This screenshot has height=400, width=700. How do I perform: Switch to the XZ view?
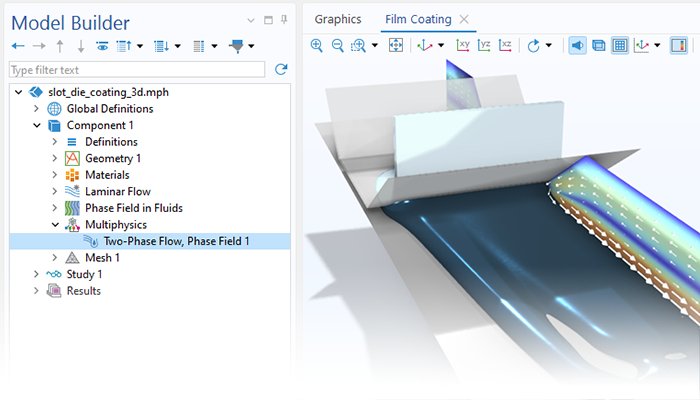pyautogui.click(x=505, y=45)
